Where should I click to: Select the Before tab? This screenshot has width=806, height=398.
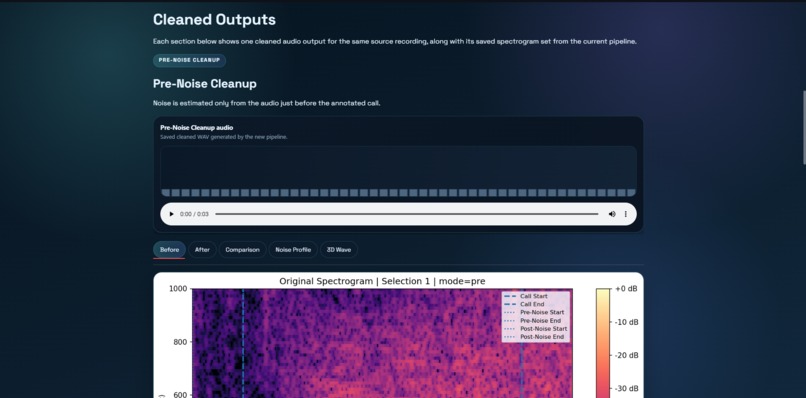point(169,250)
